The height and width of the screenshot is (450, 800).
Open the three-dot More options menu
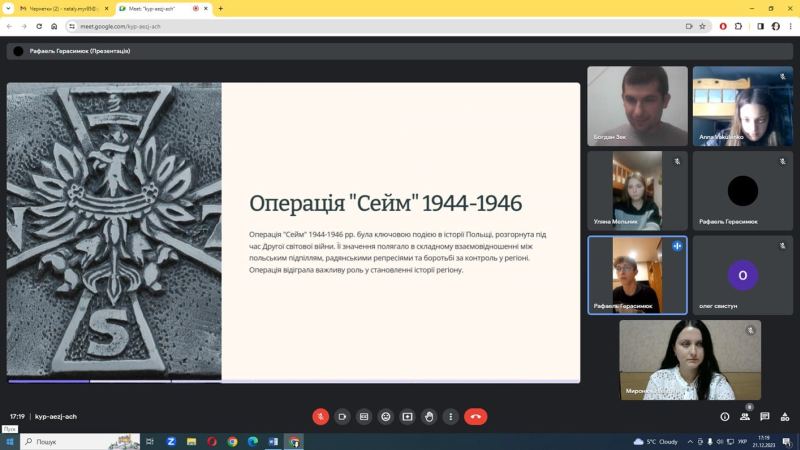click(451, 416)
